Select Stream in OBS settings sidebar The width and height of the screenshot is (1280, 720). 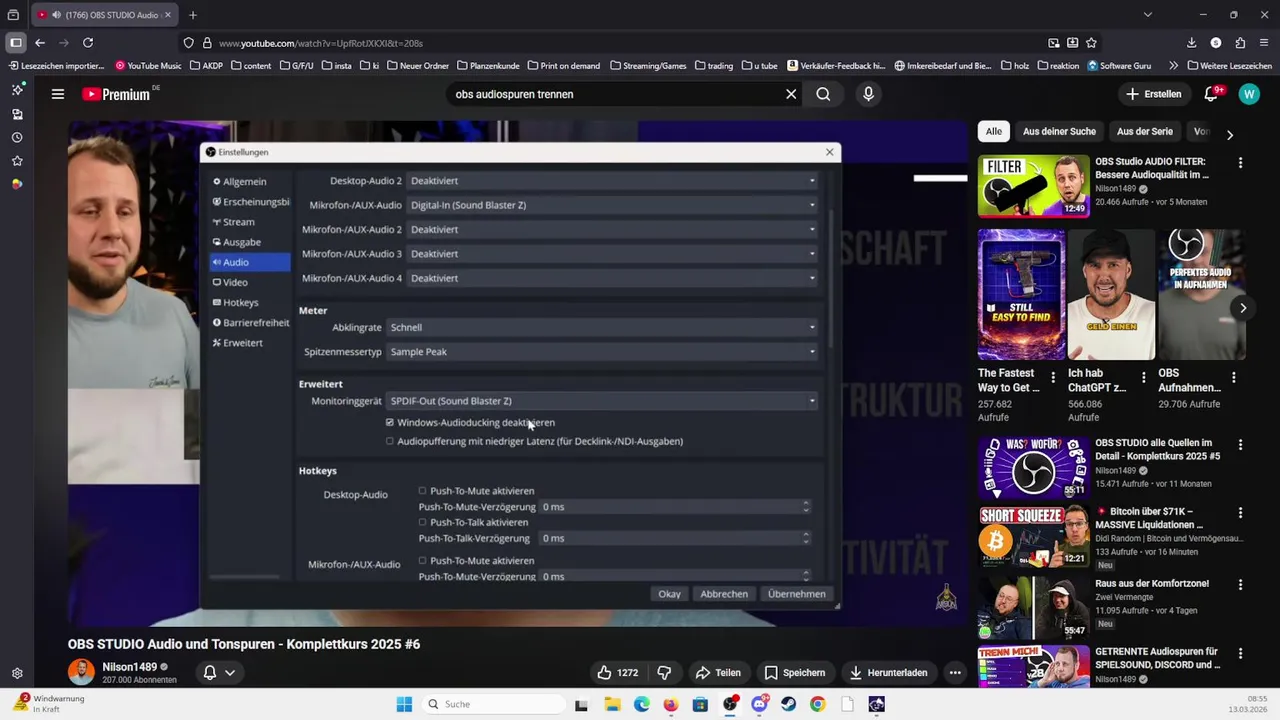(238, 222)
